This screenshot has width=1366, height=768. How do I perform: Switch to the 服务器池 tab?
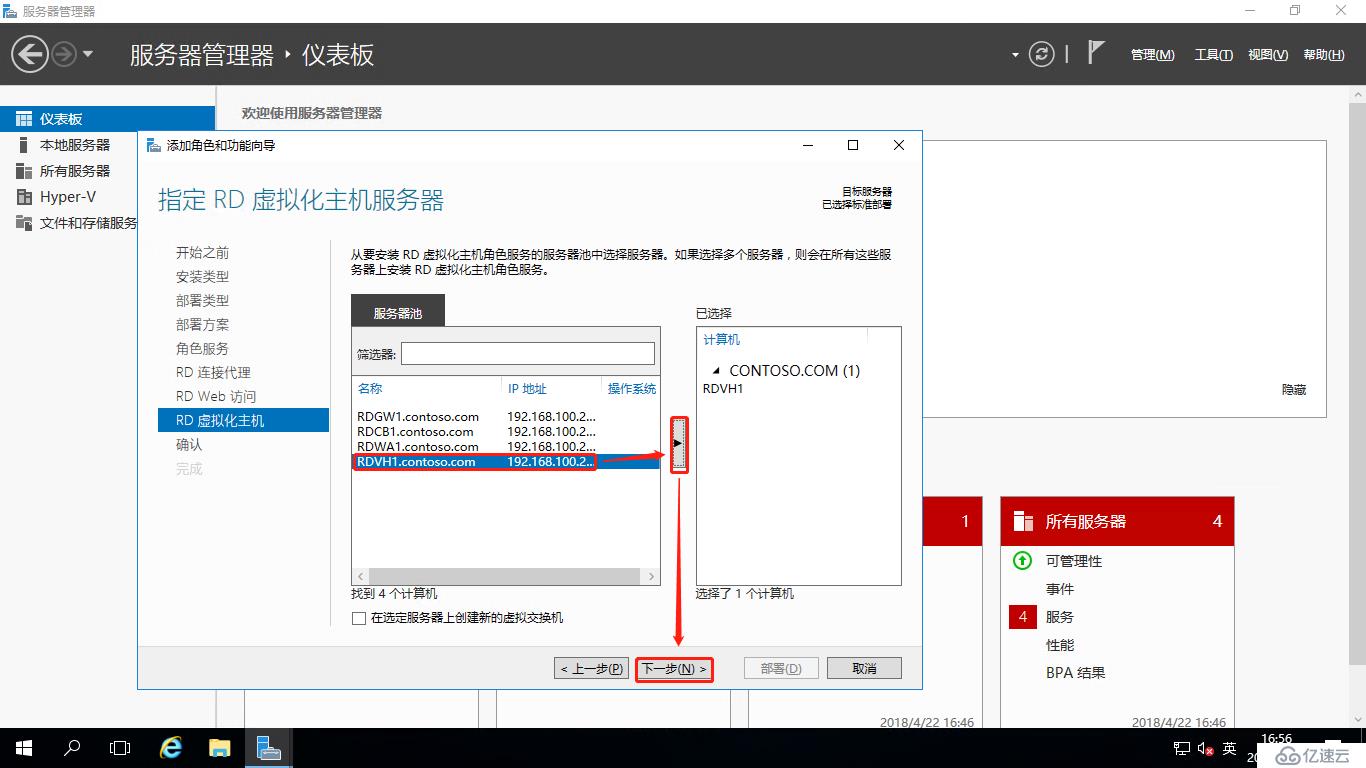tap(398, 312)
